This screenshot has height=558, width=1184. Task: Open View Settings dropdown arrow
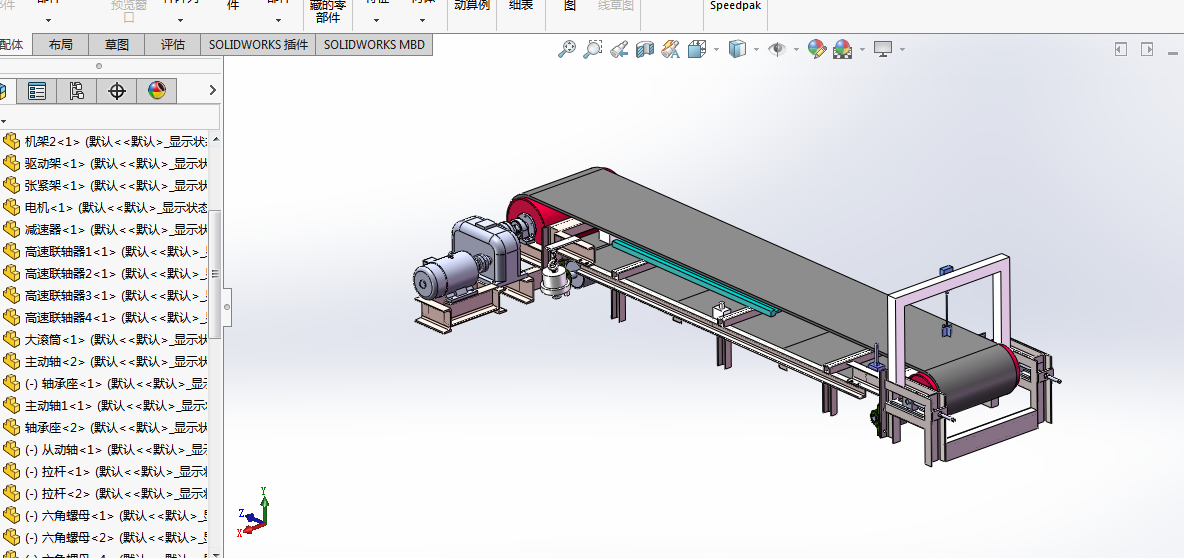tap(902, 50)
